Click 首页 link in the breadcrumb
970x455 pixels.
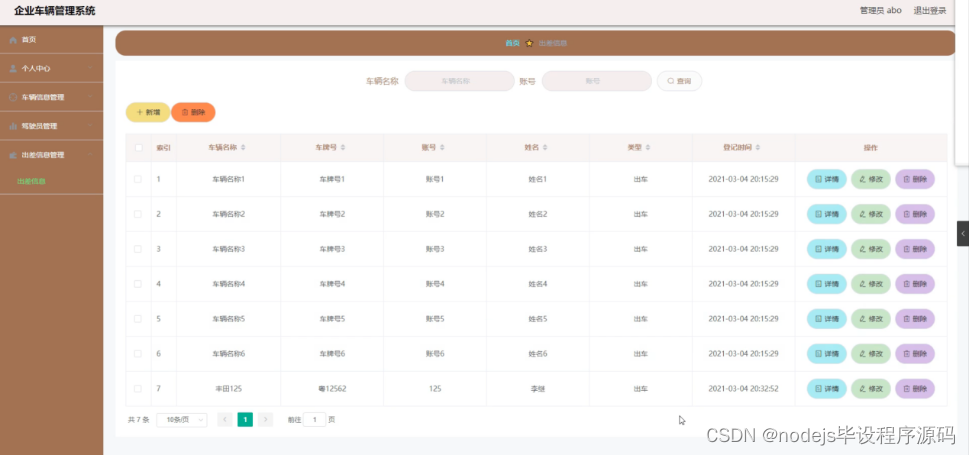pyautogui.click(x=512, y=43)
